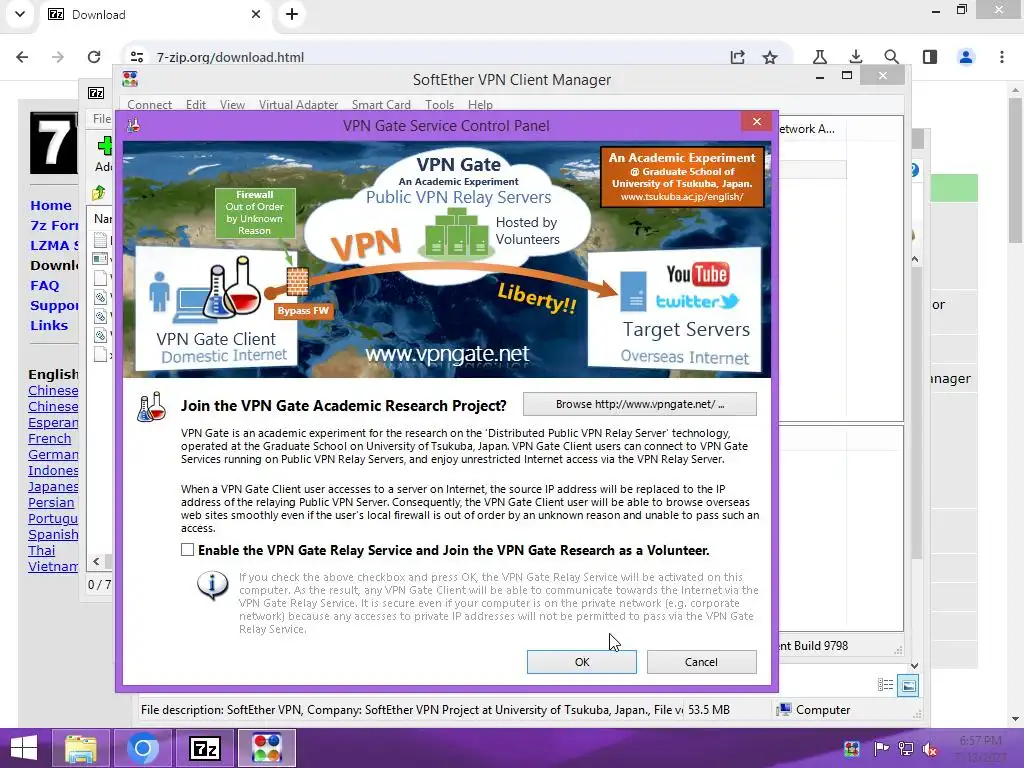Switch to SoftEther VPN Client on taskbar
1024x768 pixels.
266,748
